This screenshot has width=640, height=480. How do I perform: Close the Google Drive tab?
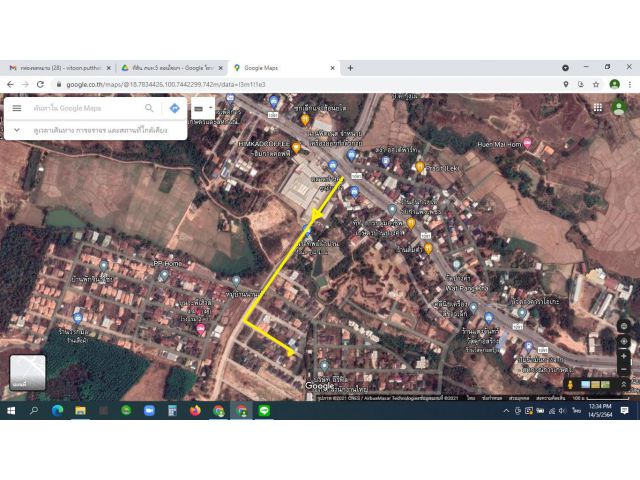point(221,68)
